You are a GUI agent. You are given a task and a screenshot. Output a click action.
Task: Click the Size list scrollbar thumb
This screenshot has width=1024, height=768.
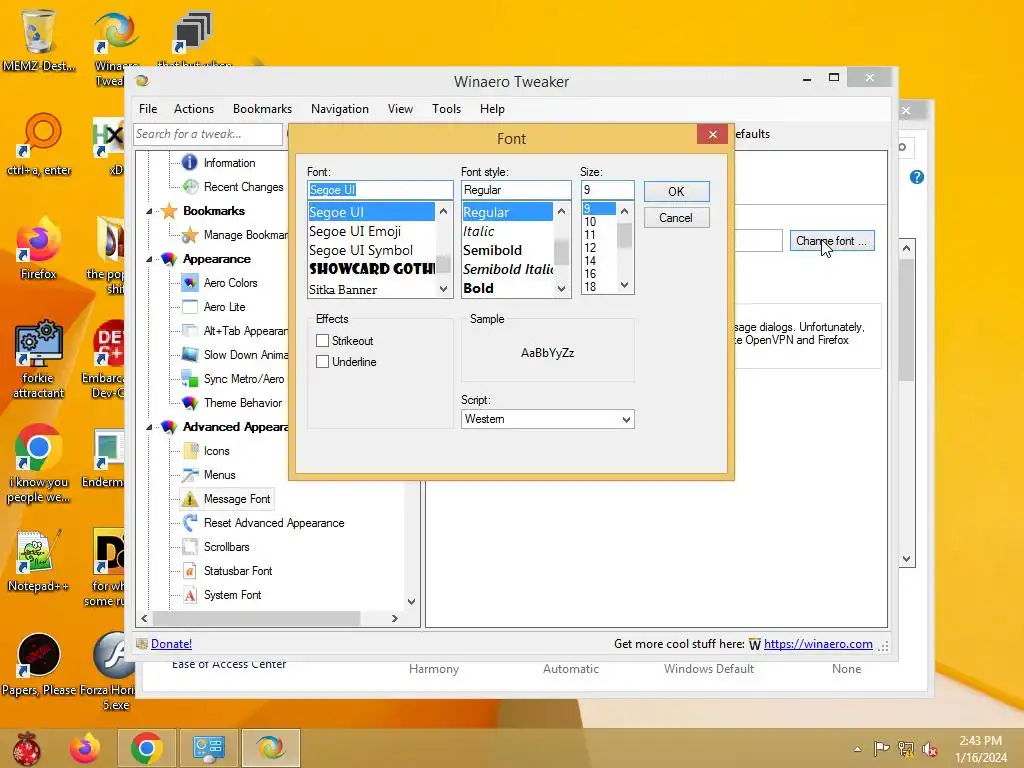click(x=624, y=235)
